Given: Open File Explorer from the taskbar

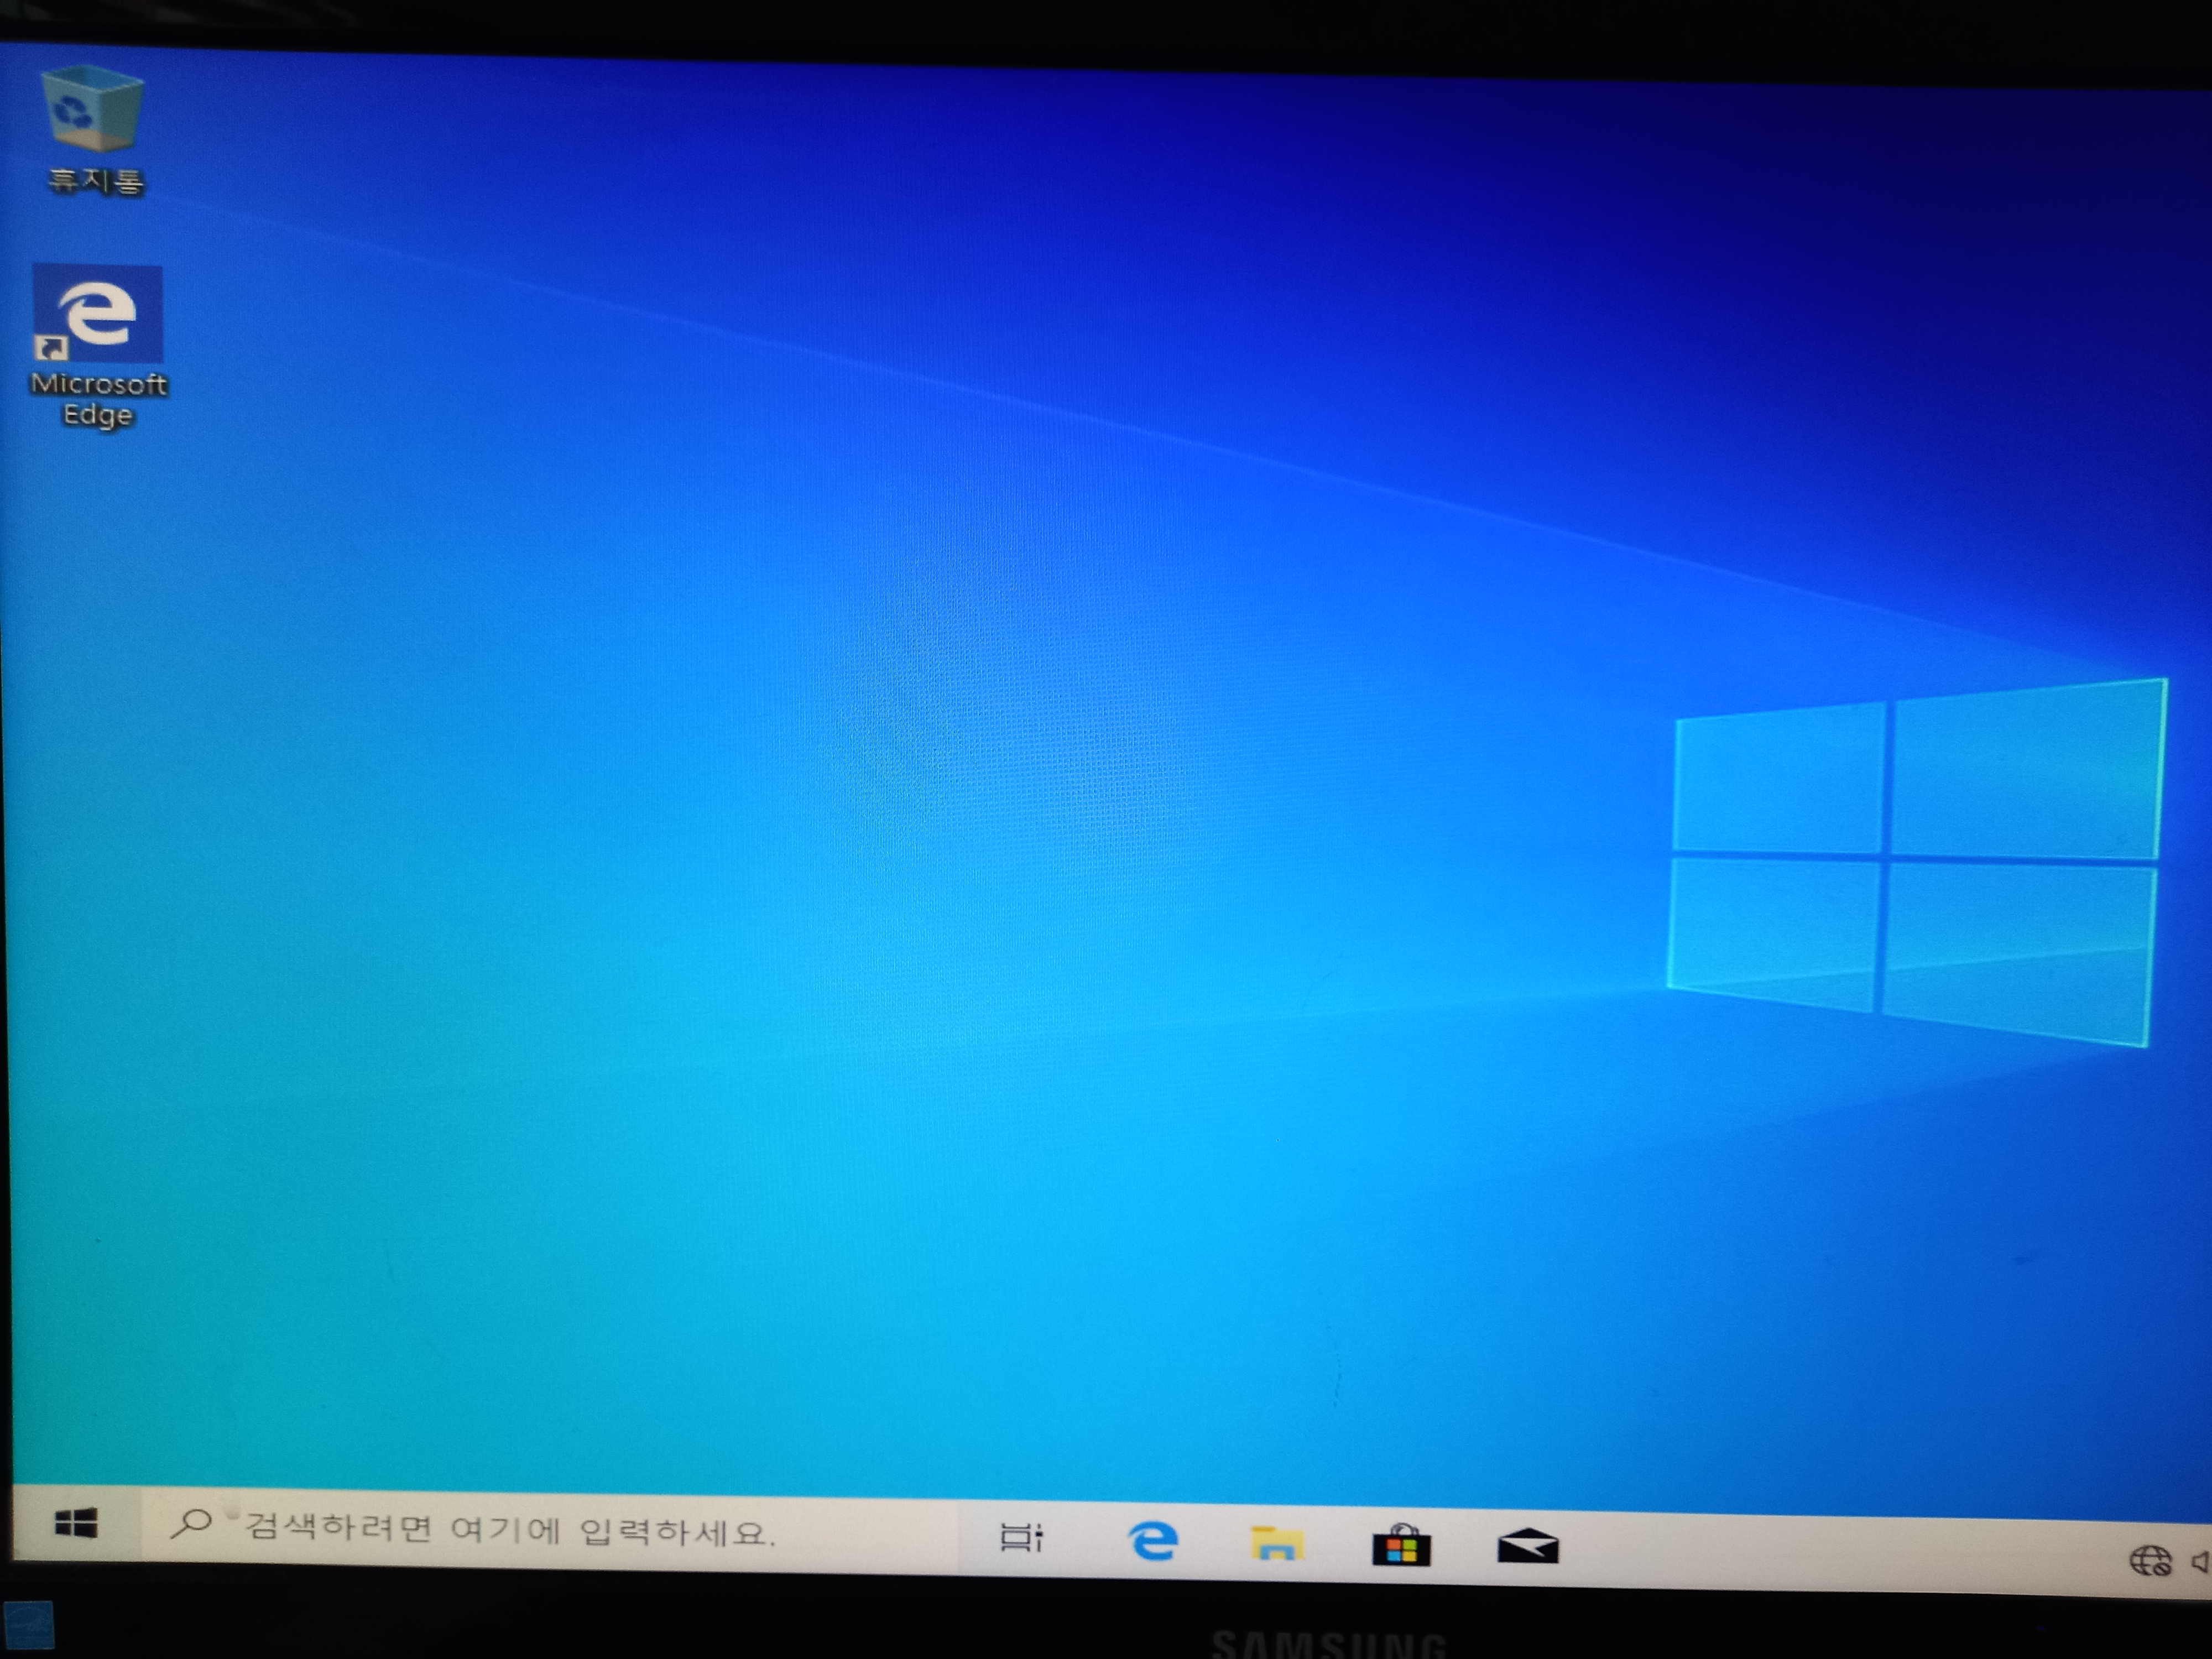Looking at the screenshot, I should point(1277,1544).
